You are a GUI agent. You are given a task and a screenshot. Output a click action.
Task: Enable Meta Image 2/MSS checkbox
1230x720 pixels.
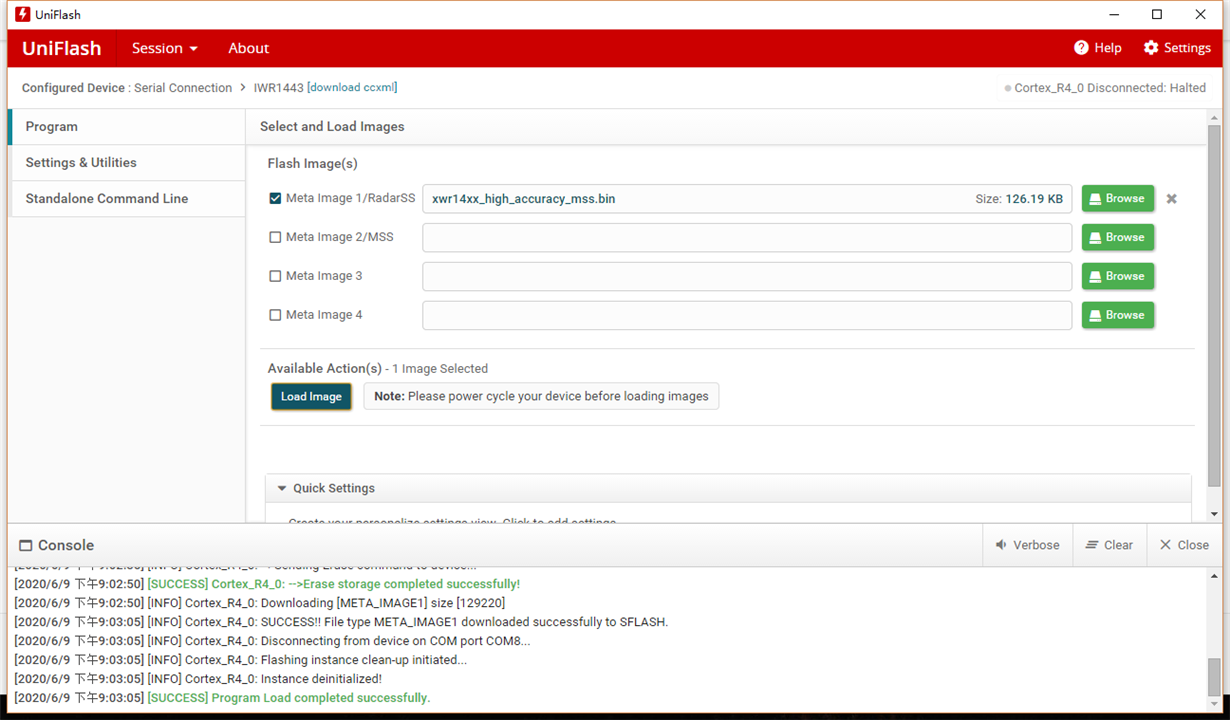pos(275,237)
